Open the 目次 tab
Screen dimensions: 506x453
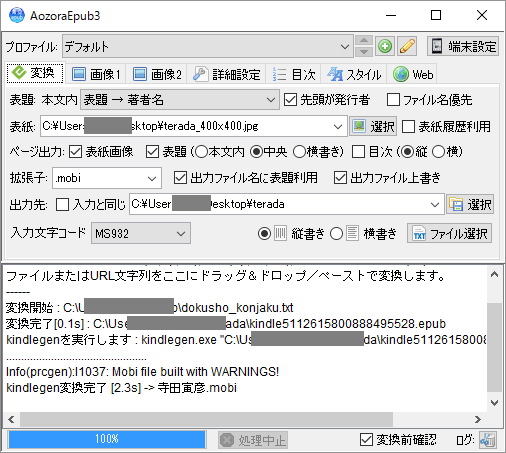pos(294,74)
